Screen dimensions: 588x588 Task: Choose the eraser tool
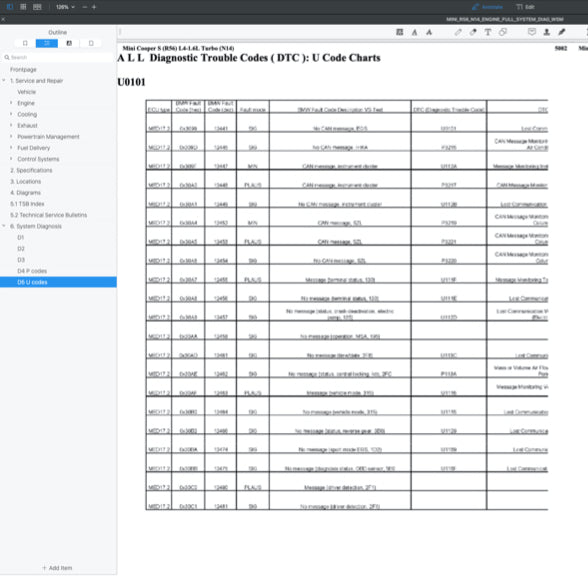(473, 32)
